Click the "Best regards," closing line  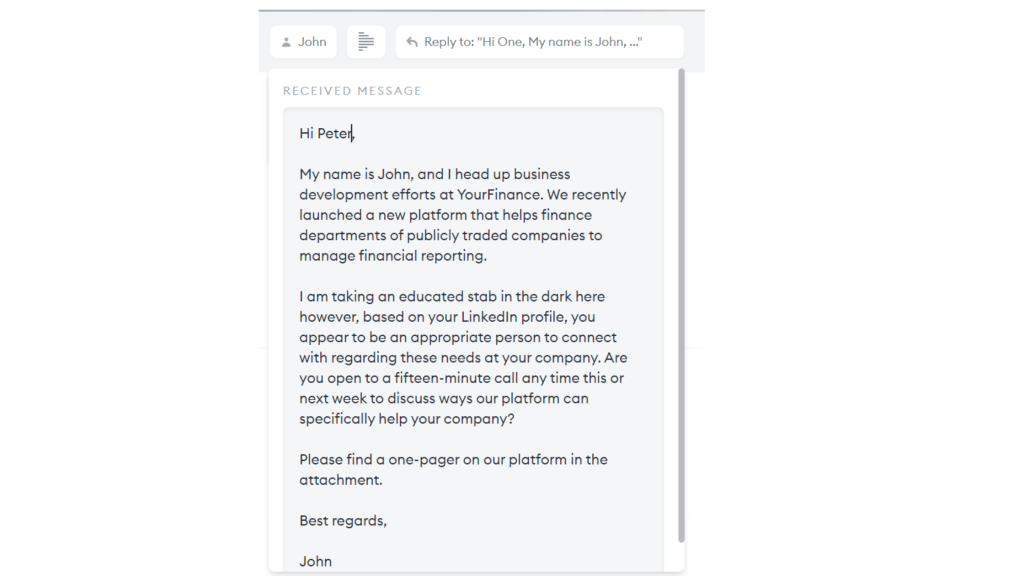pyautogui.click(x=342, y=521)
